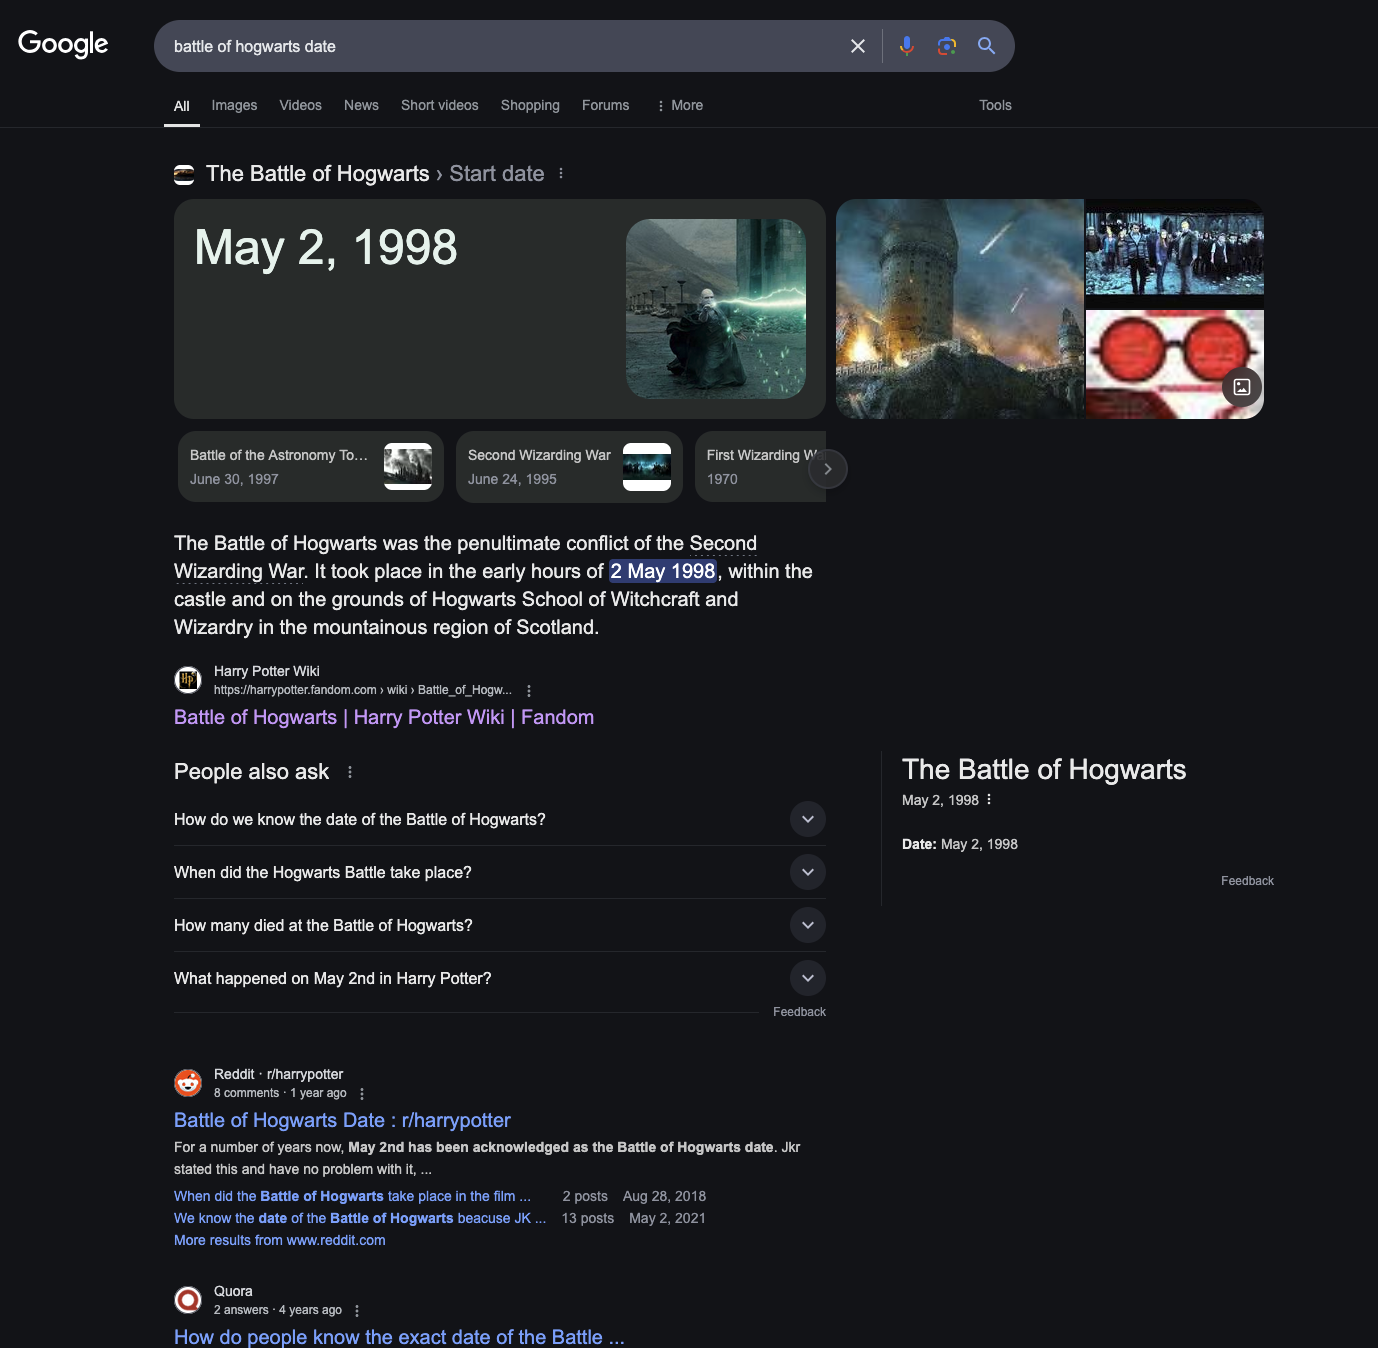Open 'When did the Battle of Hogwarts take place' sublink
Image resolution: width=1378 pixels, height=1348 pixels.
(x=352, y=1196)
